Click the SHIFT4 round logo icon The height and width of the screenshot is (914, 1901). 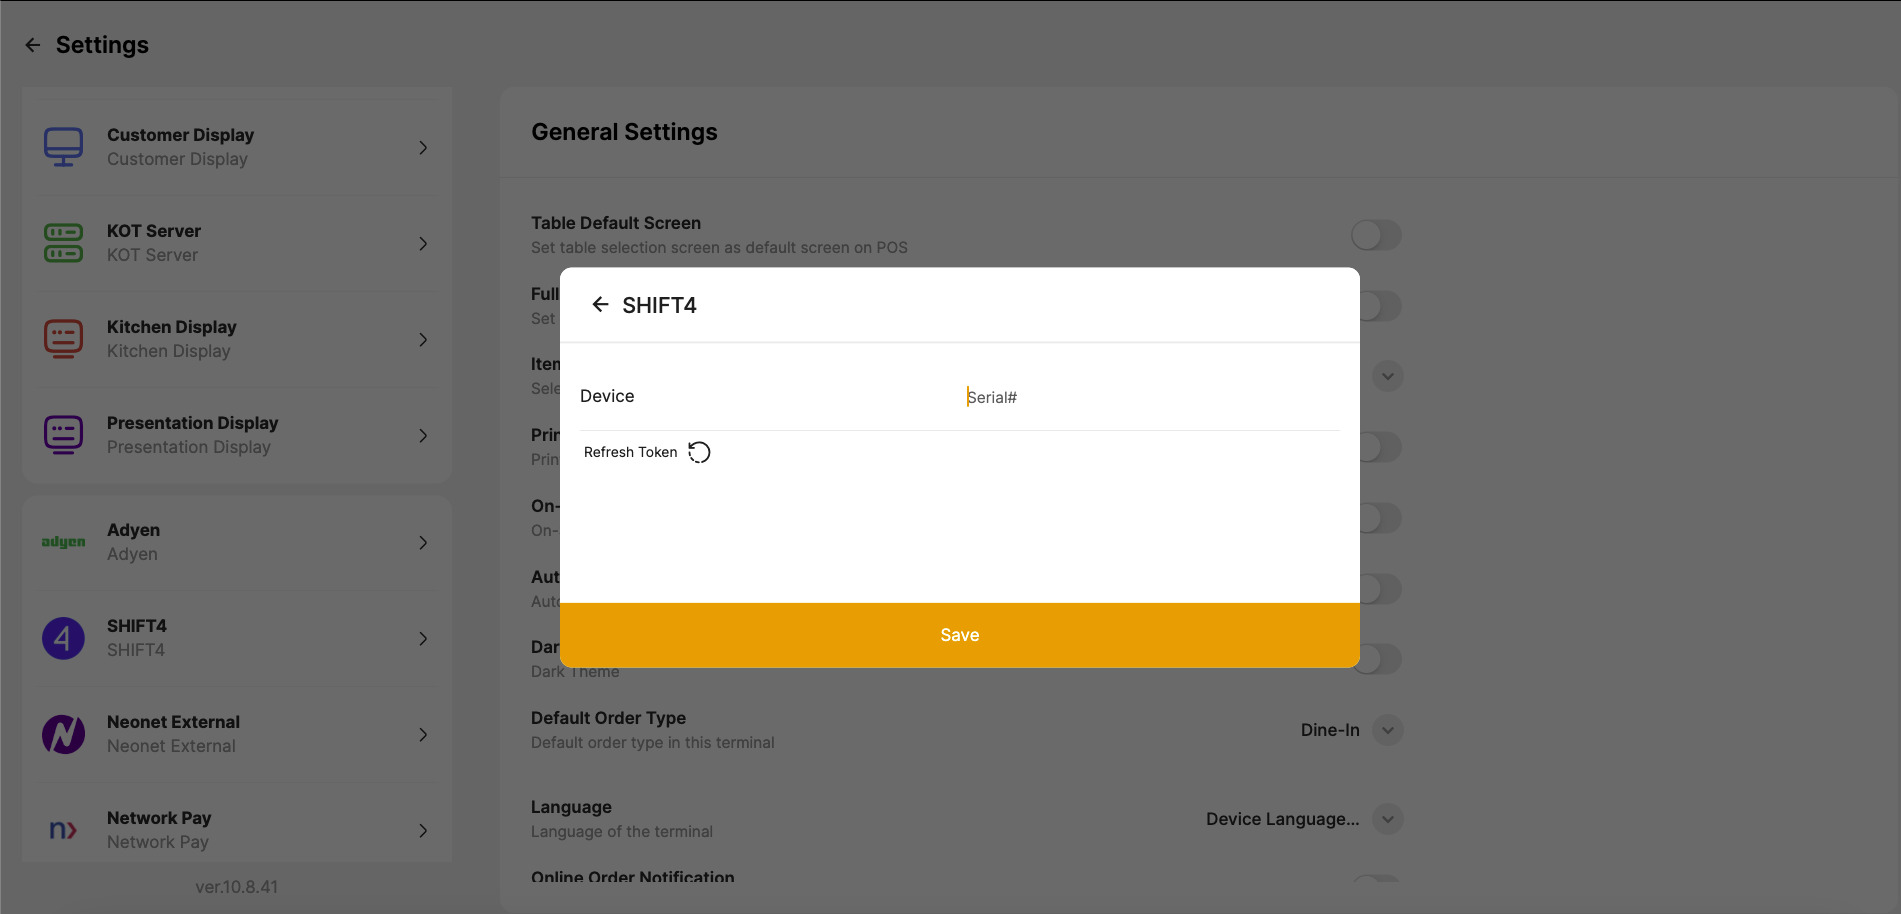click(63, 638)
